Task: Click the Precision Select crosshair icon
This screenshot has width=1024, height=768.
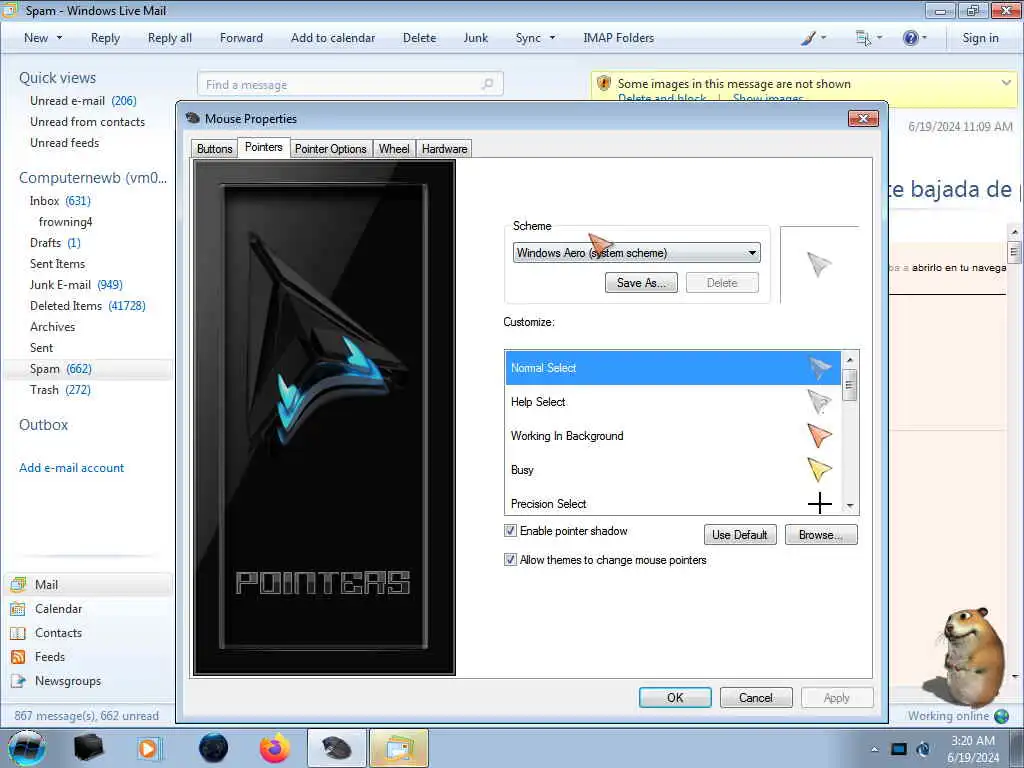Action: pos(820,504)
